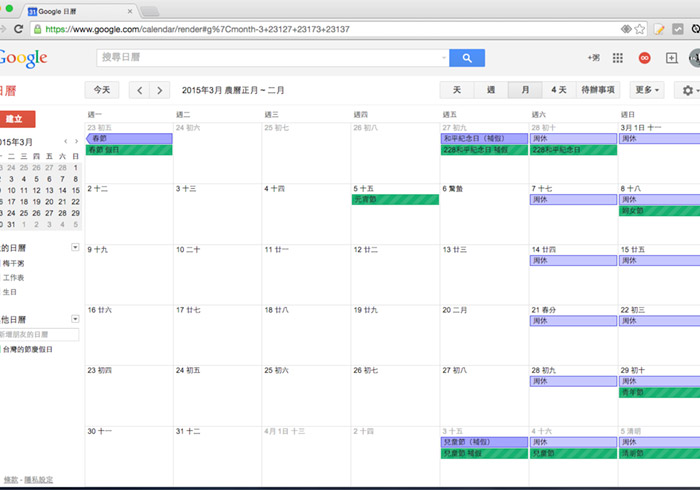700x490 pixels.
Task: Expand other calendars section dropdown arrow
Action: click(75, 319)
